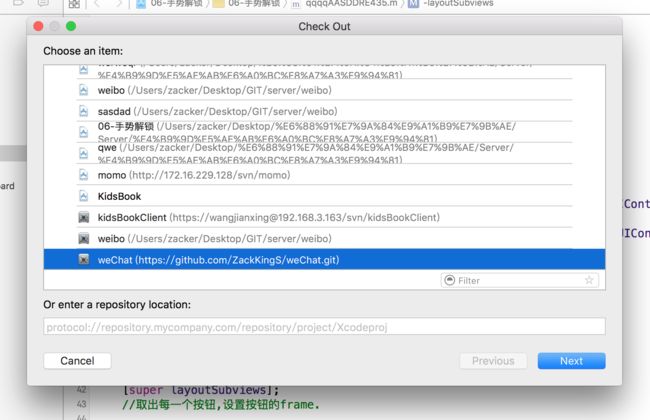
Task: Open the related items grid icon in Xcode jump bar
Action: [74, 4]
